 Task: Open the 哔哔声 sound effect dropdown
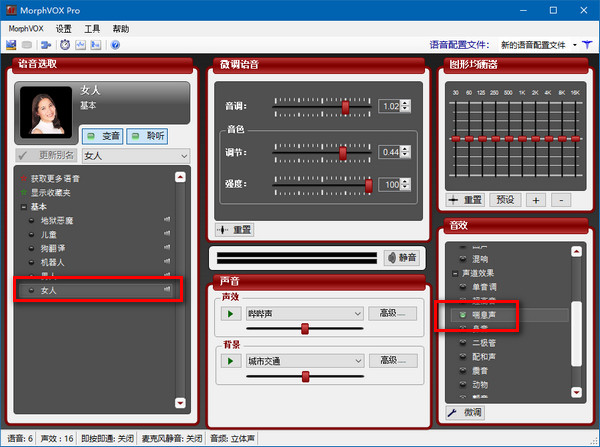pos(305,314)
